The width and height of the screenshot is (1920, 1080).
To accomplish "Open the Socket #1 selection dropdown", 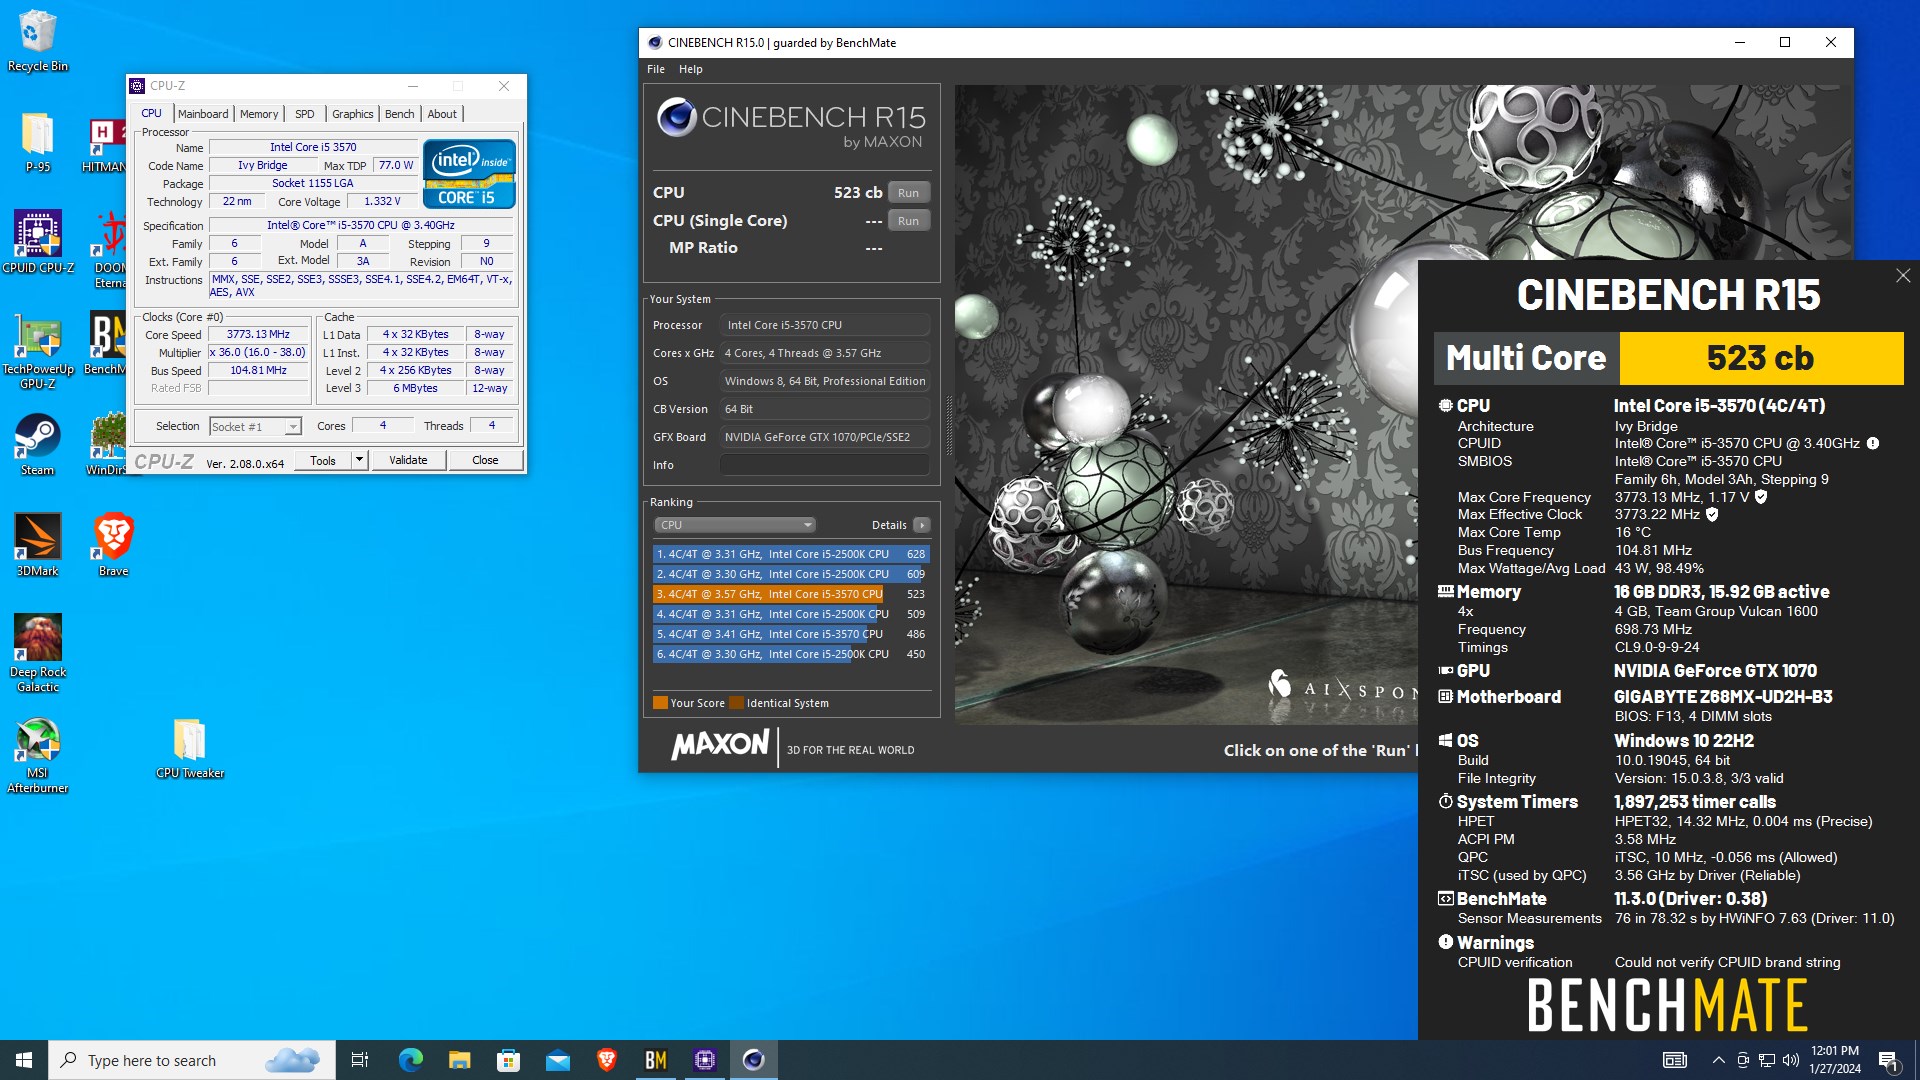I will [x=255, y=427].
